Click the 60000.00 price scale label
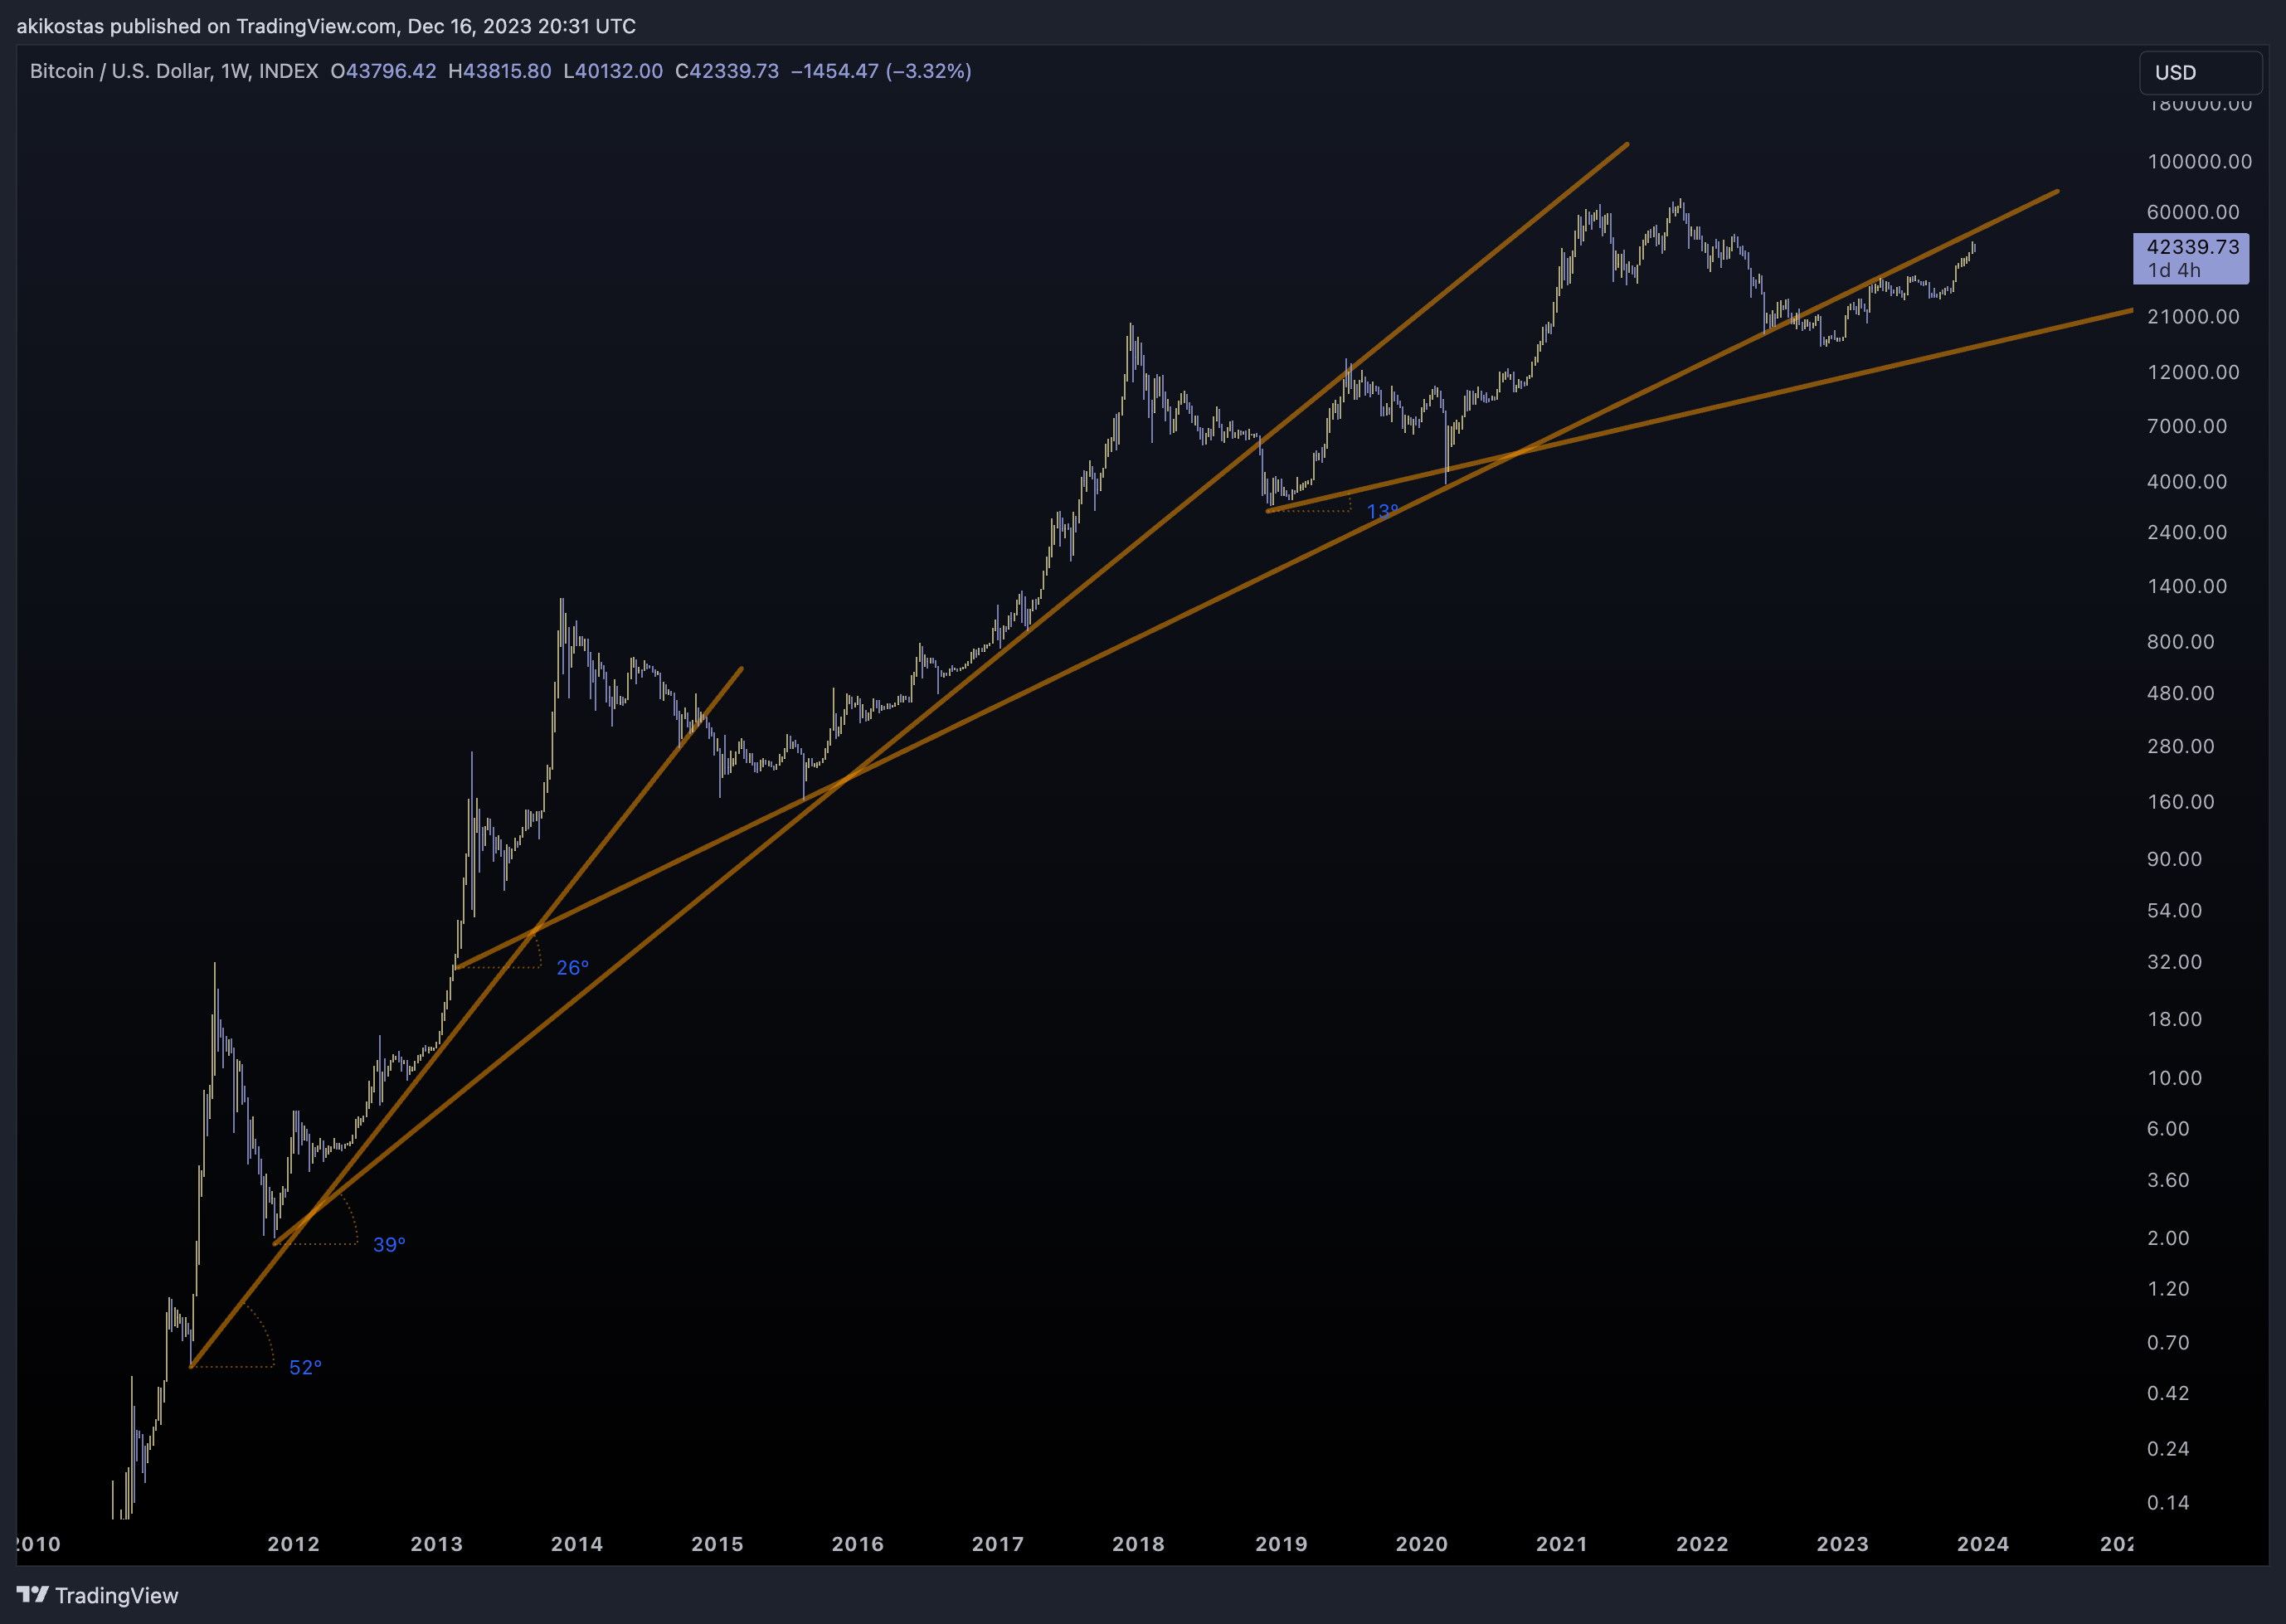 [x=2193, y=212]
